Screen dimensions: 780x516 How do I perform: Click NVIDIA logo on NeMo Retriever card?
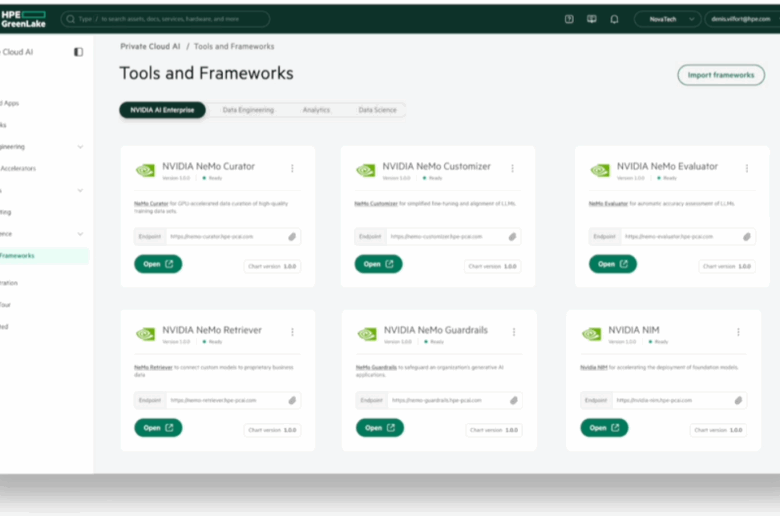(x=145, y=334)
